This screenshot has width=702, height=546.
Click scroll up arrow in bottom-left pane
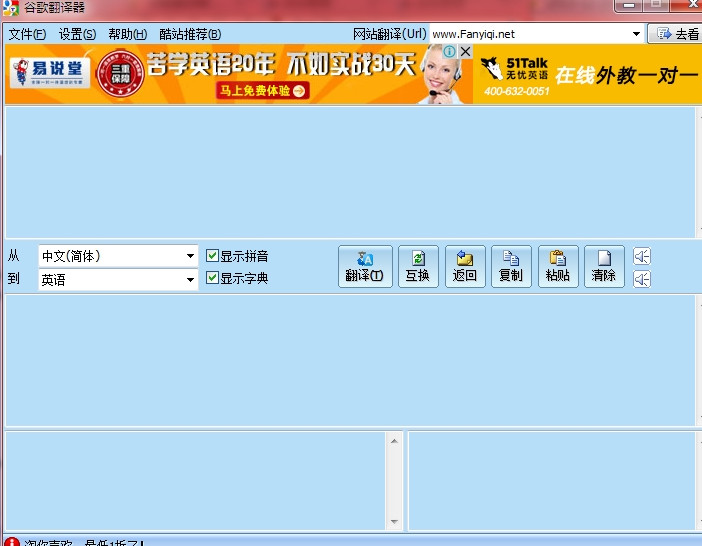pos(394,441)
